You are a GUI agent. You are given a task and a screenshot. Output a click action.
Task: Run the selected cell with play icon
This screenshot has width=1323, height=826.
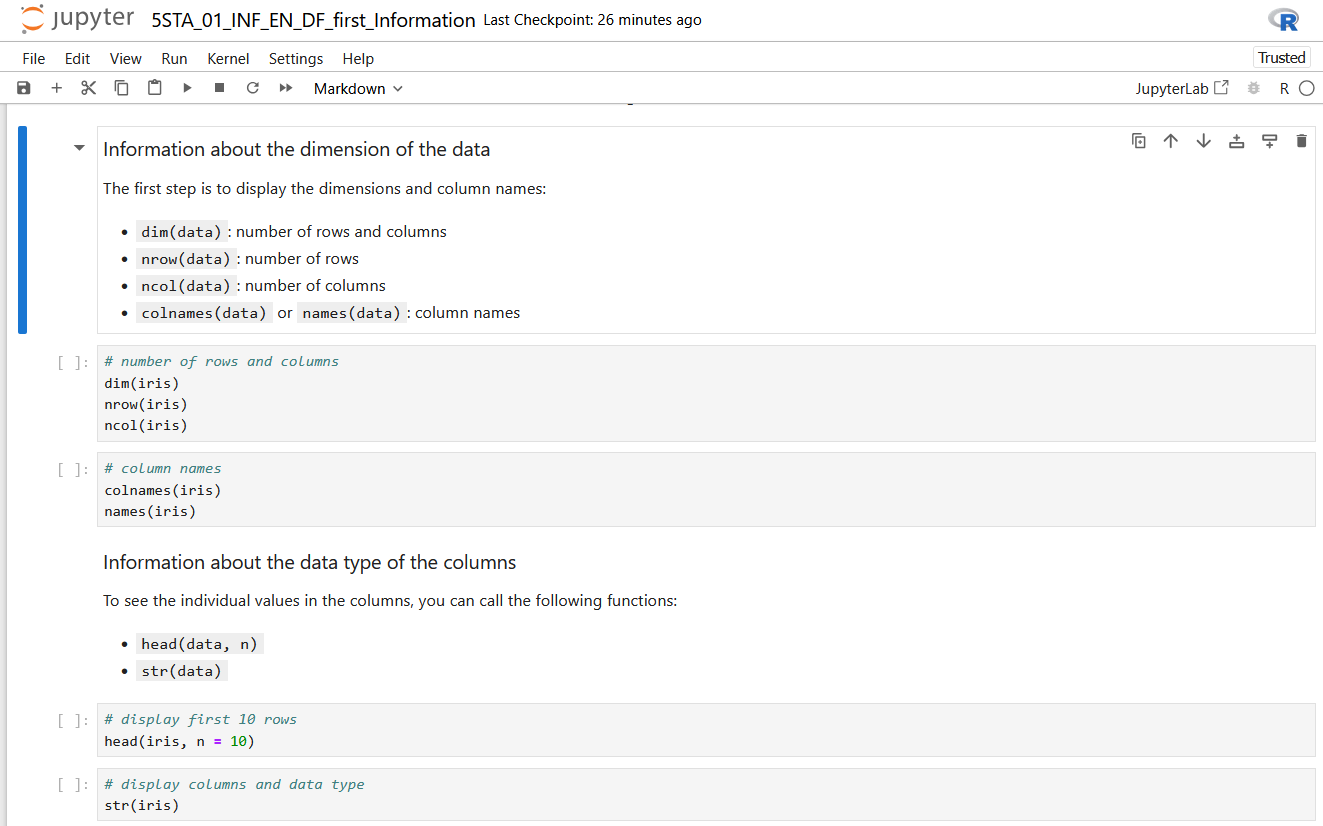pyautogui.click(x=187, y=88)
